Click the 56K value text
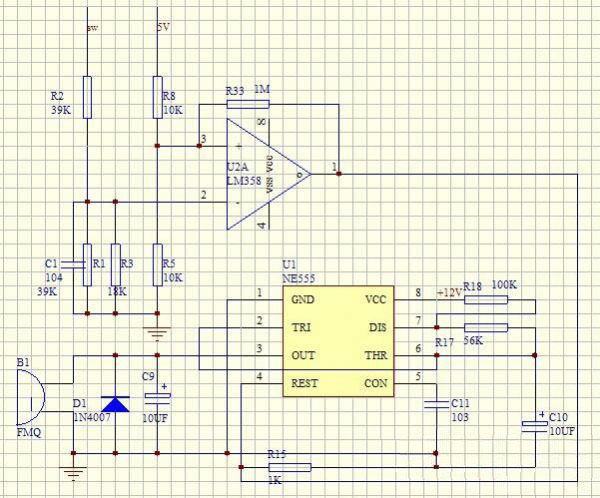Image resolution: width=600 pixels, height=498 pixels. (474, 340)
